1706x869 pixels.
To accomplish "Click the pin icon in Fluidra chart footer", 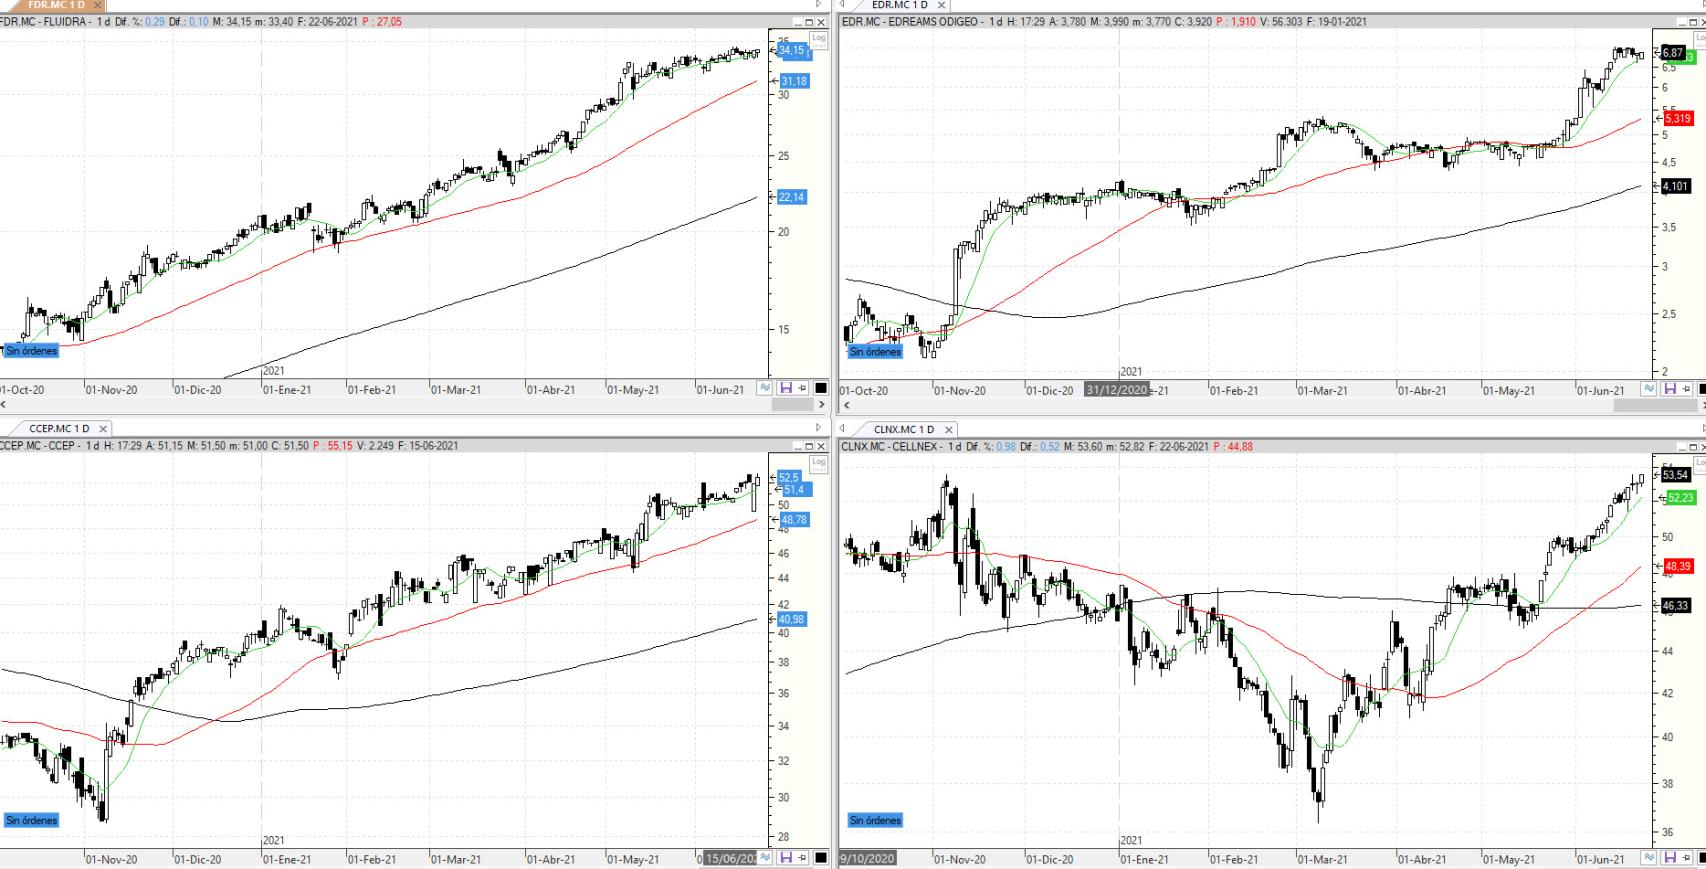I will pos(802,389).
